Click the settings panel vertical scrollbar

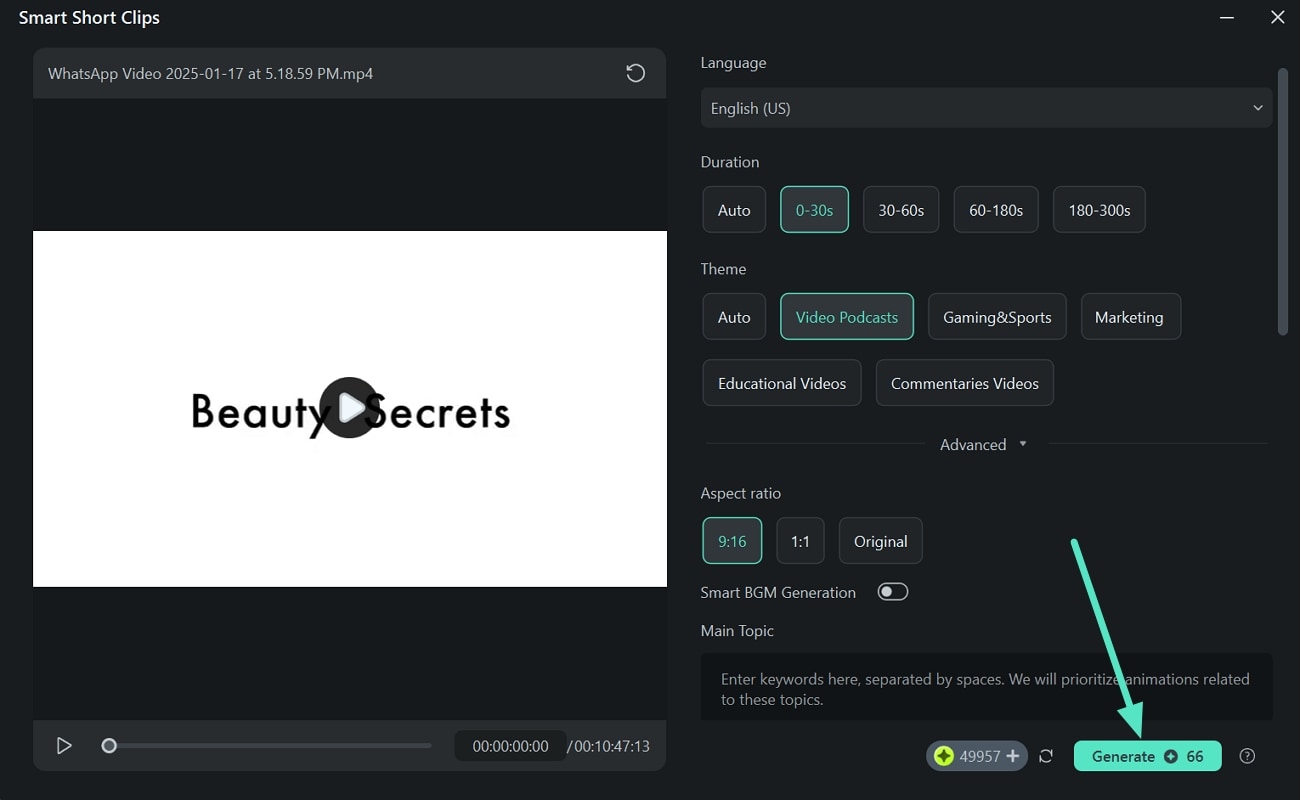1283,201
